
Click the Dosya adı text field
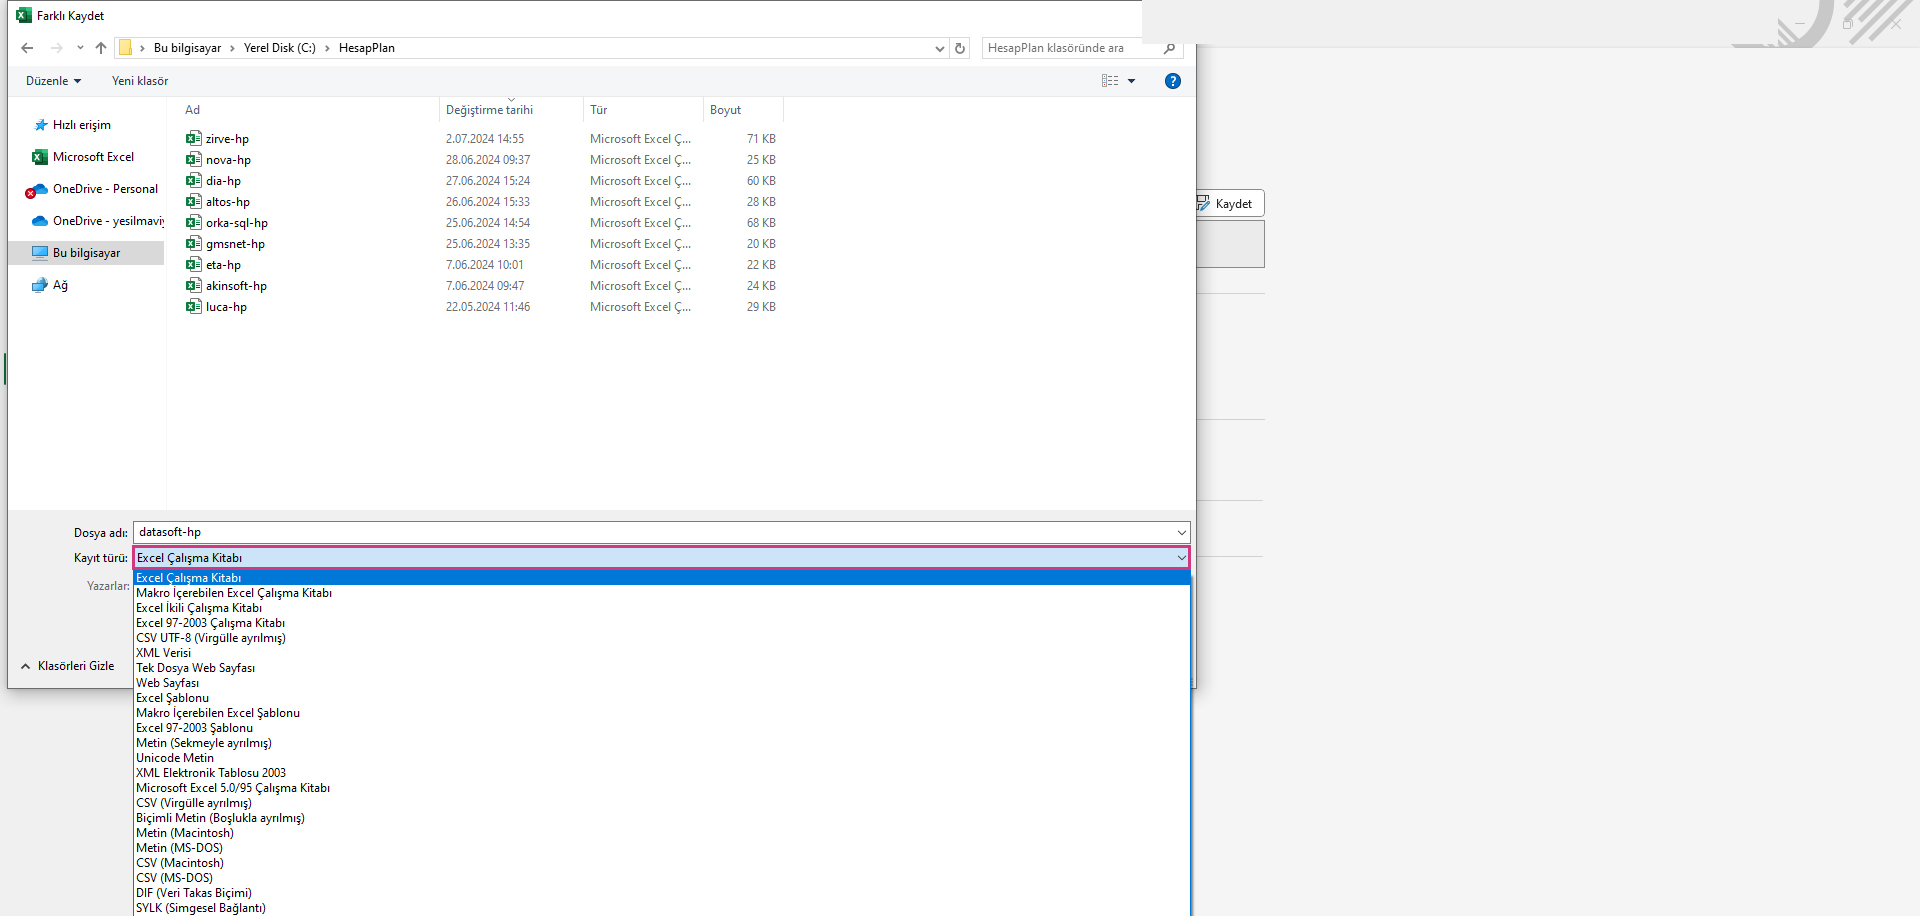tap(650, 533)
